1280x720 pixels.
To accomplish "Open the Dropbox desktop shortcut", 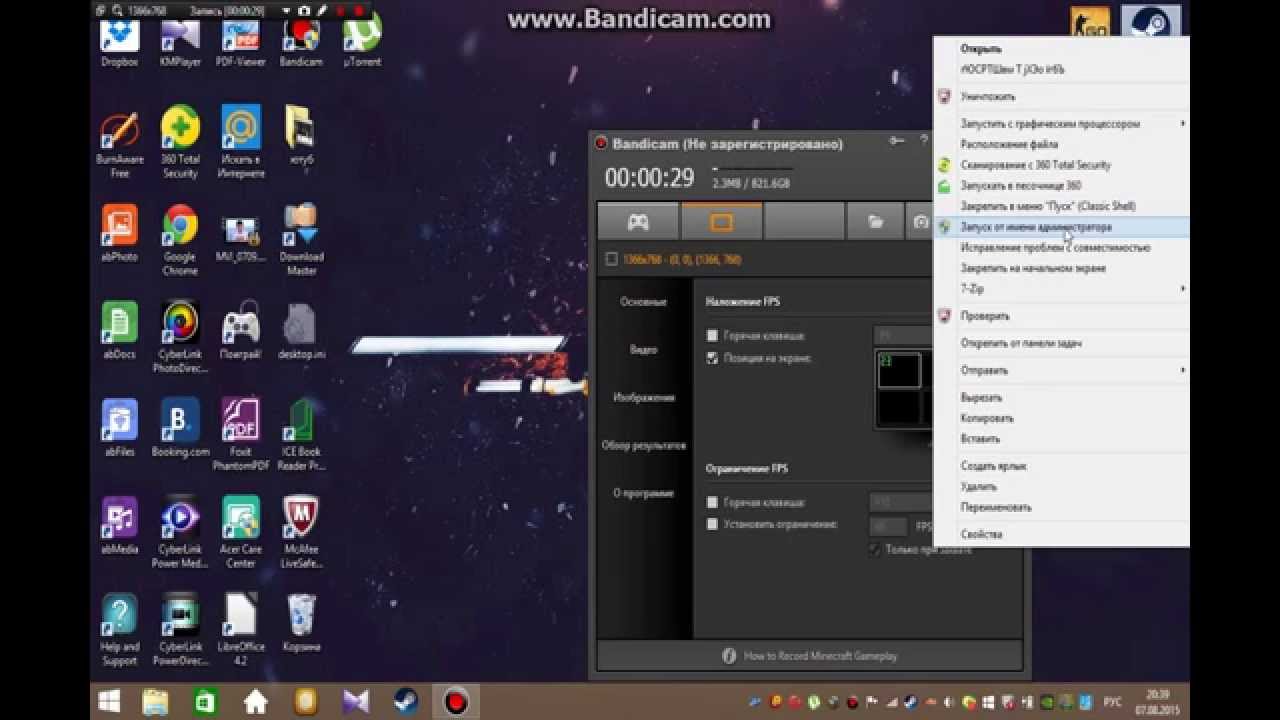I will [x=119, y=43].
